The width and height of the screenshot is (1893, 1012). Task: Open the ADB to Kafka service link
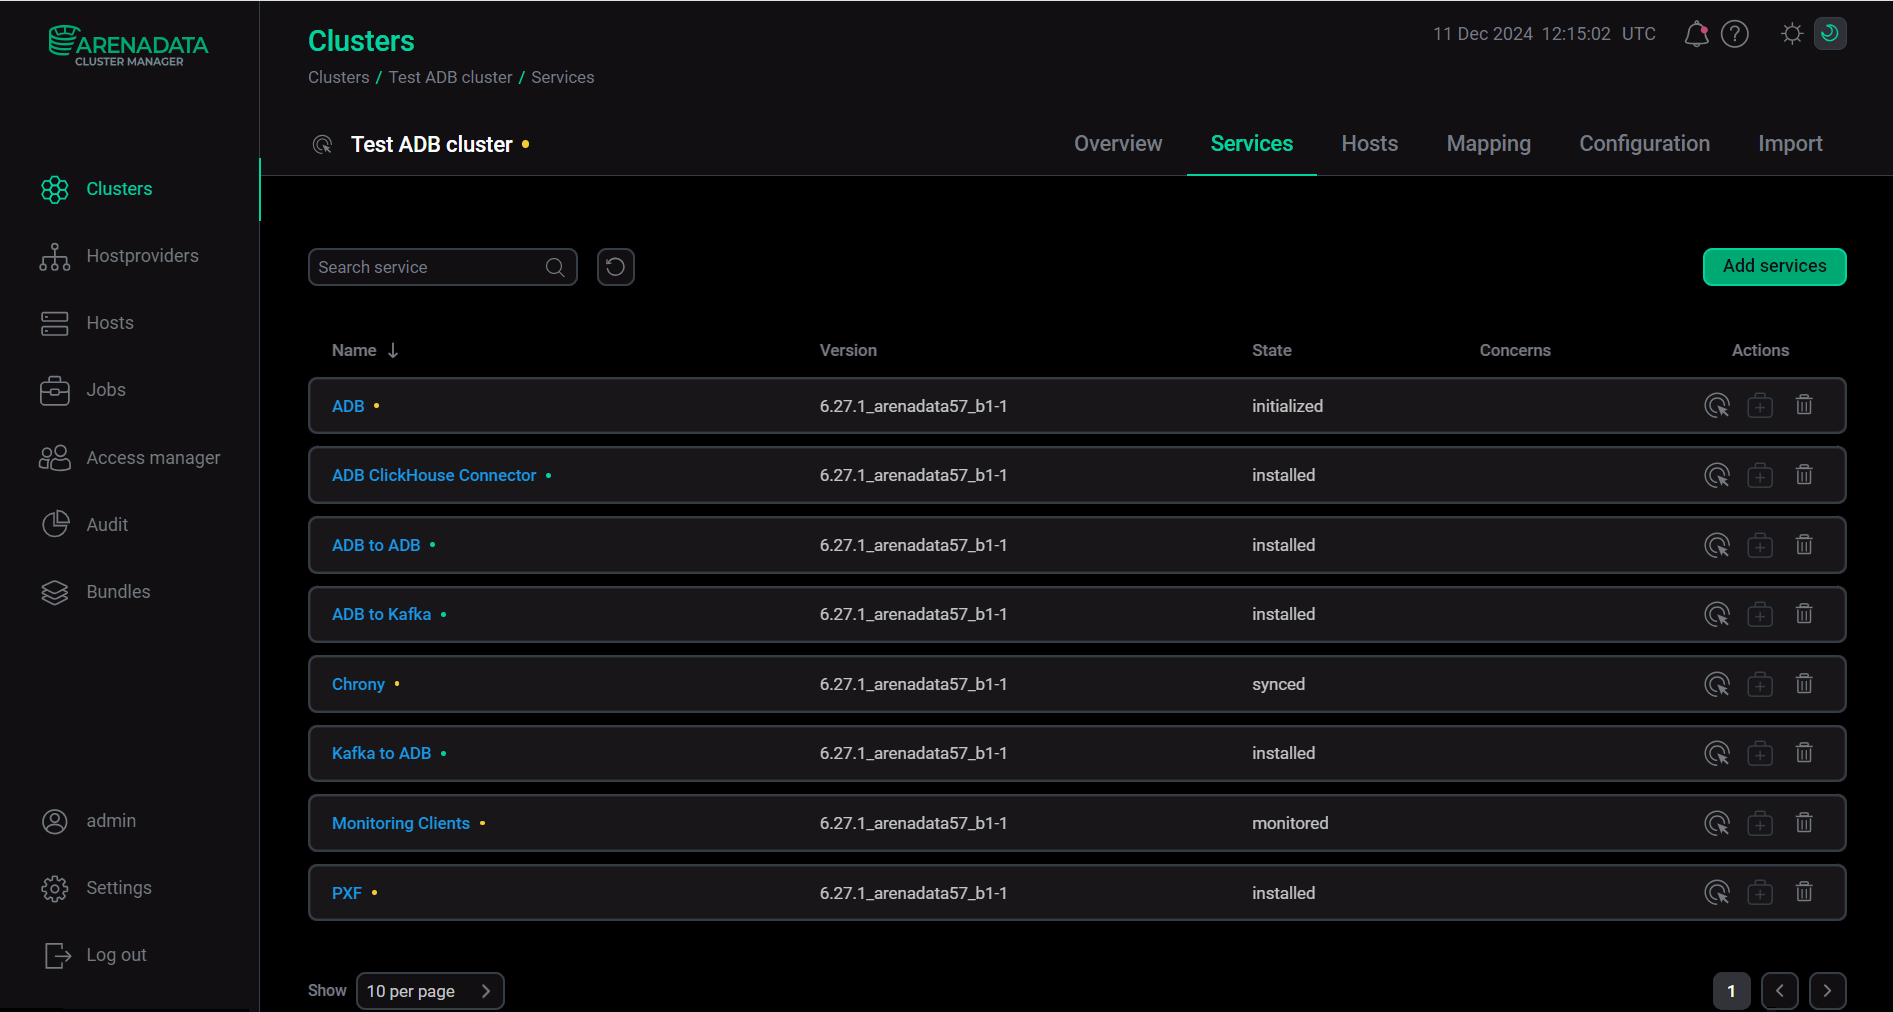[381, 614]
